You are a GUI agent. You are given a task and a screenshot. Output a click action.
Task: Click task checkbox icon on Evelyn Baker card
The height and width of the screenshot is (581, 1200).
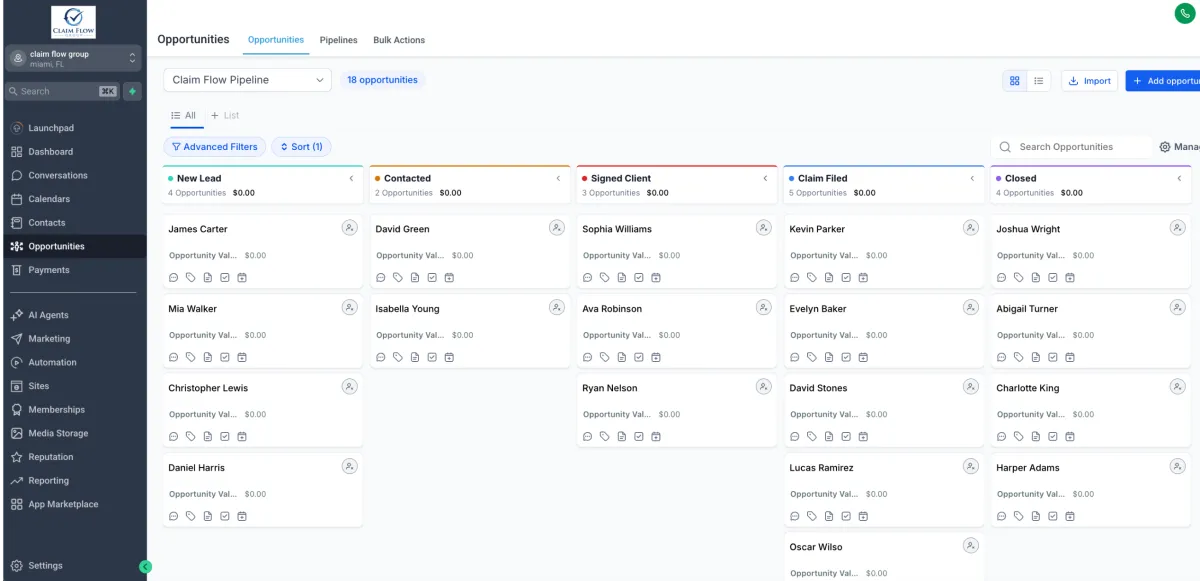pos(846,357)
